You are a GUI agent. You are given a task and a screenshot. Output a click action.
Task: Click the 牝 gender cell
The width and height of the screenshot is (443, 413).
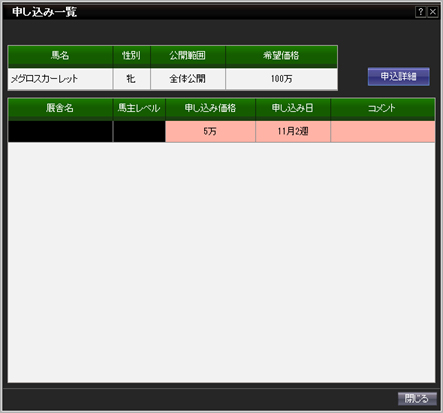coord(132,79)
